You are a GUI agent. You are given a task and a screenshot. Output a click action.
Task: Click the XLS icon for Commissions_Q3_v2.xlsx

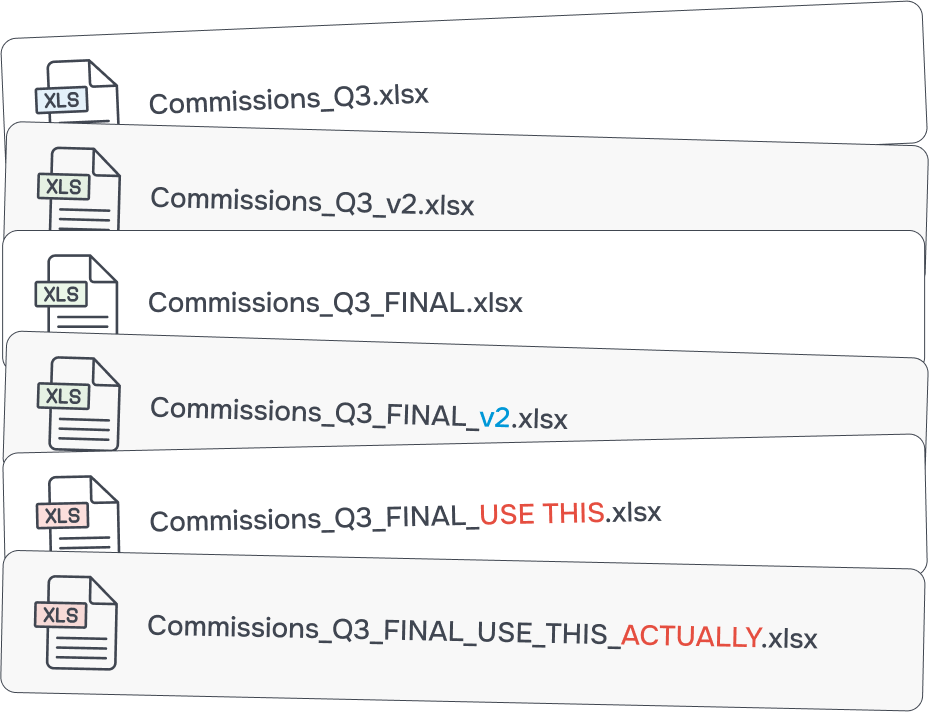pos(79,189)
